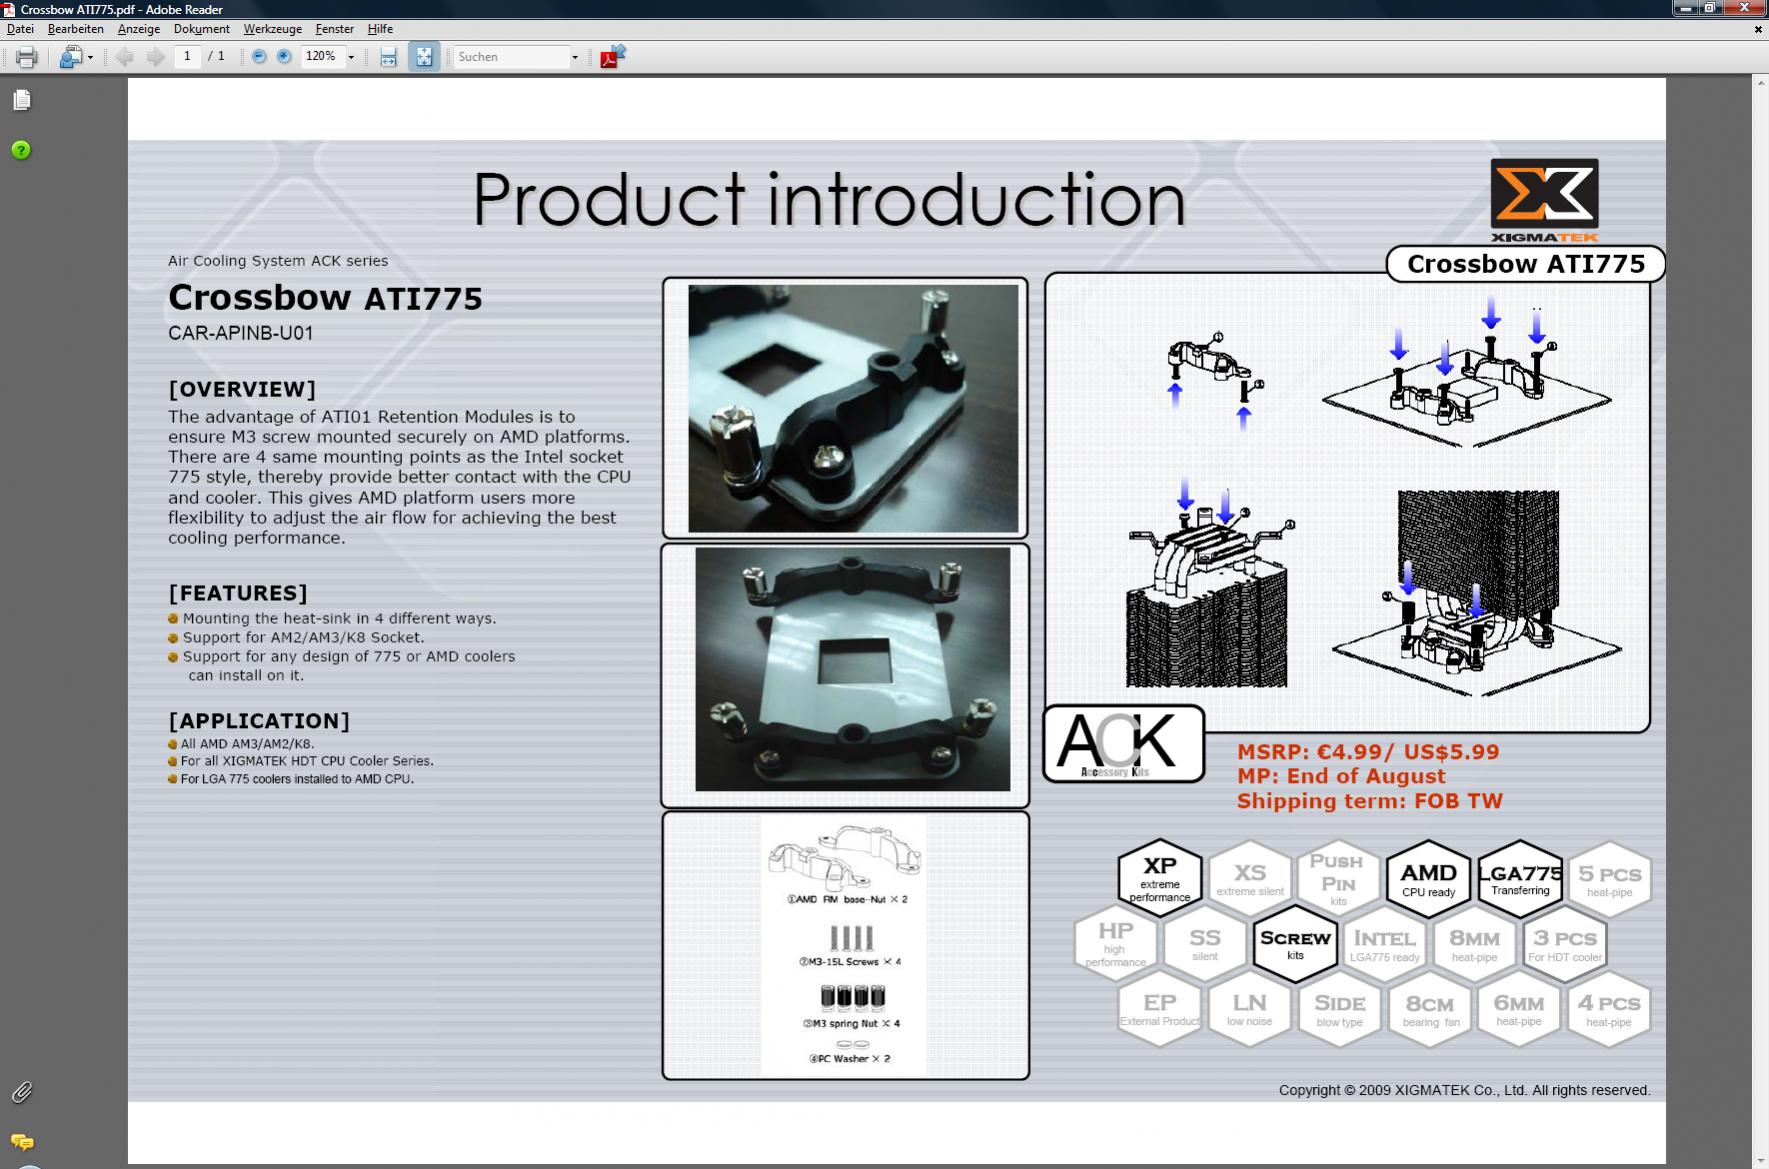Click the HP high performance hexagon badge
This screenshot has height=1169, width=1769.
(x=1115, y=943)
